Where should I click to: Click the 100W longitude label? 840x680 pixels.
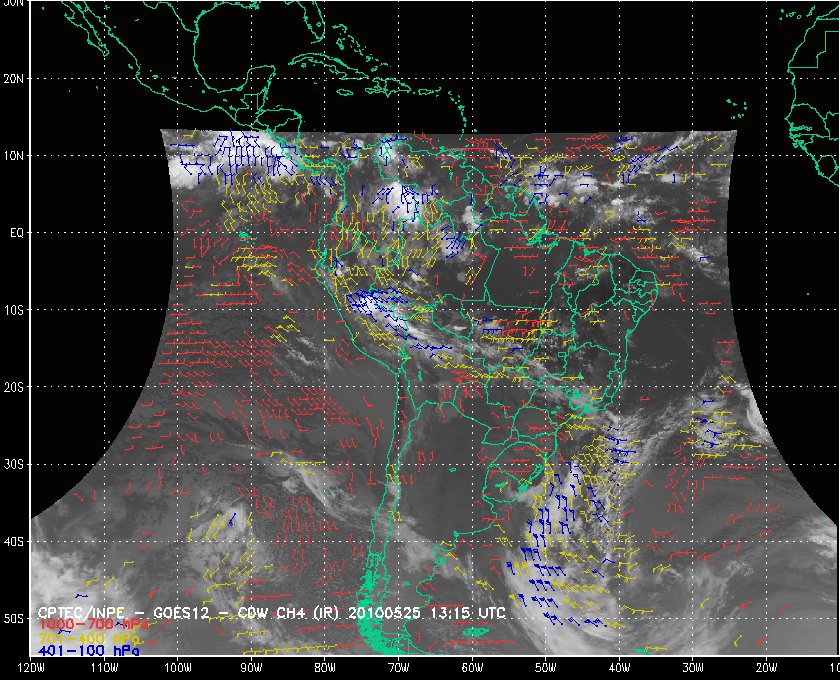[x=177, y=668]
